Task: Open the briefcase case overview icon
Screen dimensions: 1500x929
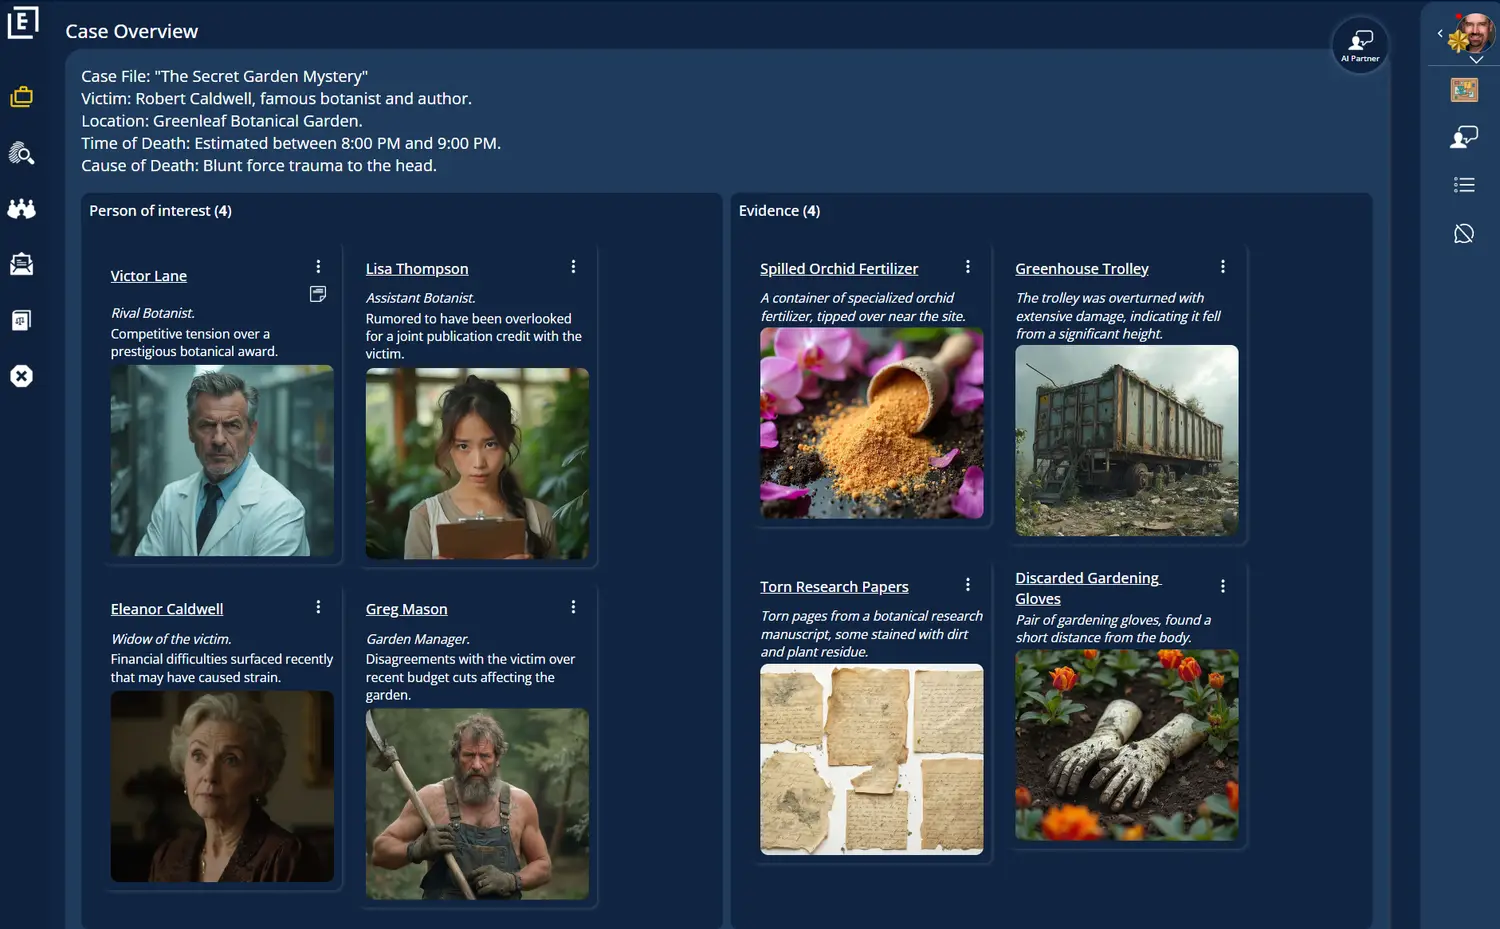Action: point(21,97)
